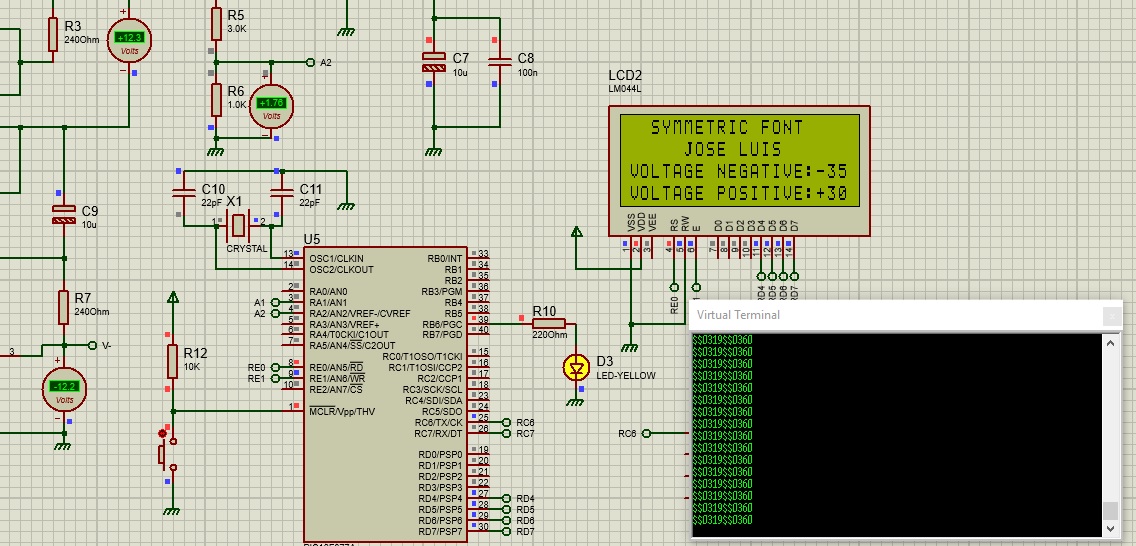
Task: Click the Virtual Terminal scrollbar thumb
Action: [x=1110, y=509]
